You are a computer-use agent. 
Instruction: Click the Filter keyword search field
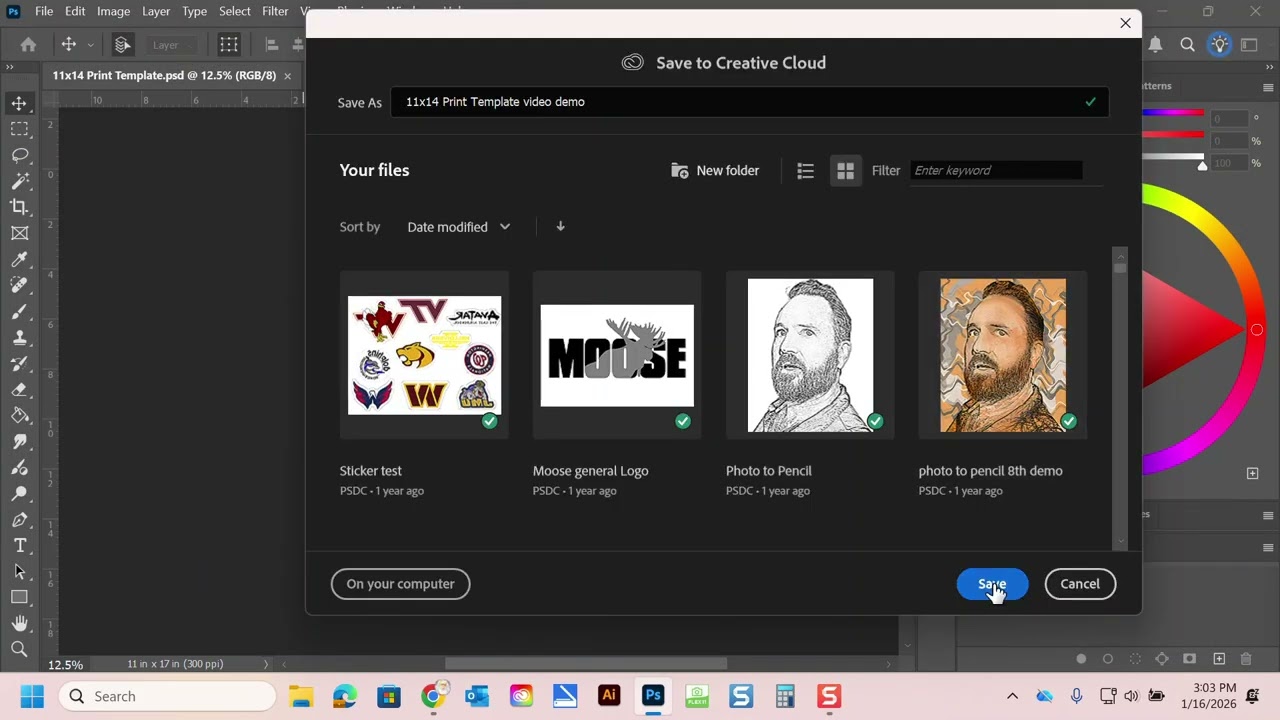click(996, 171)
